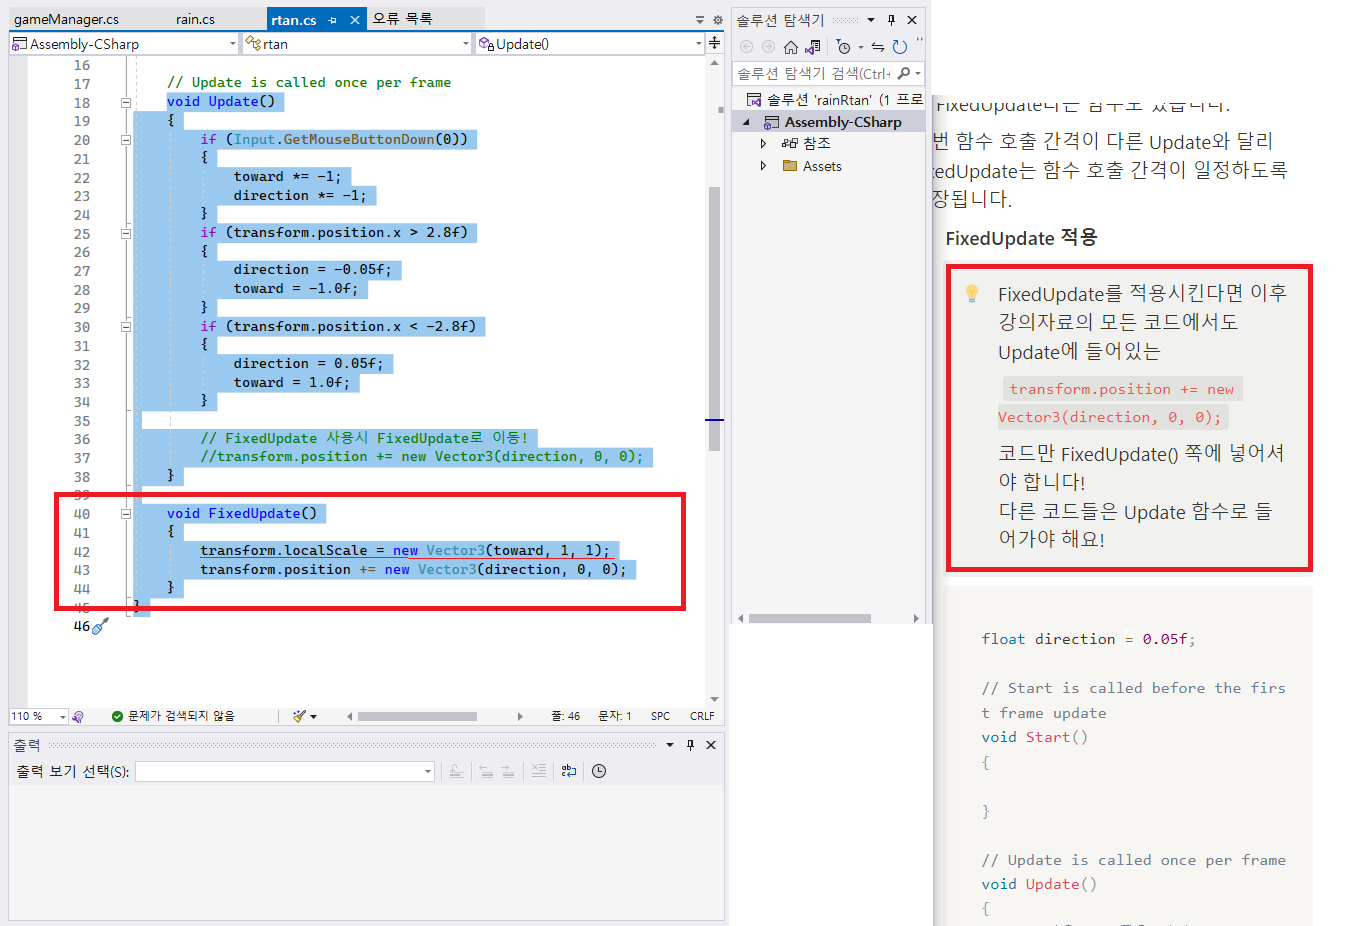
Task: Click the editor horizontal scrollbar thumb
Action: 417,716
